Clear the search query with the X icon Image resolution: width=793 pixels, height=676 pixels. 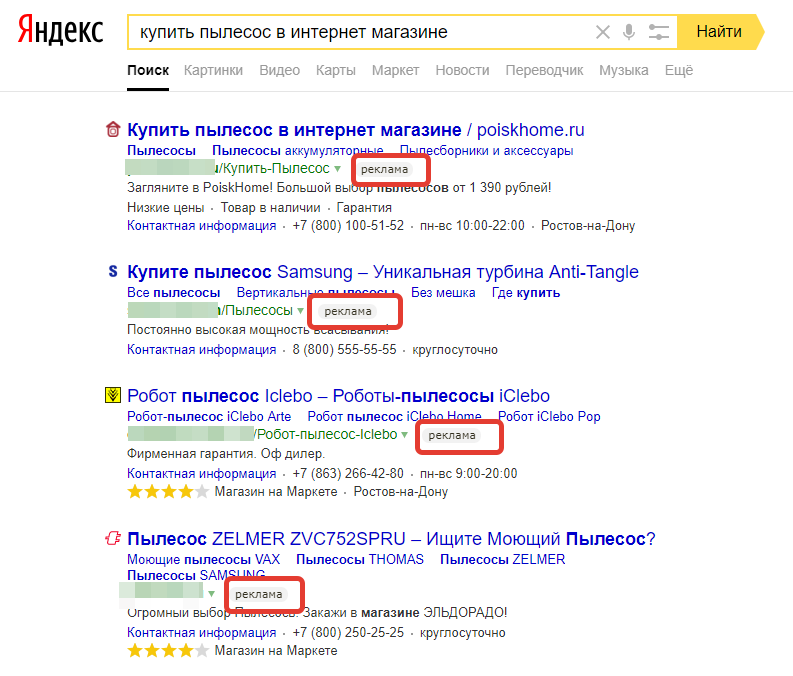[x=602, y=32]
